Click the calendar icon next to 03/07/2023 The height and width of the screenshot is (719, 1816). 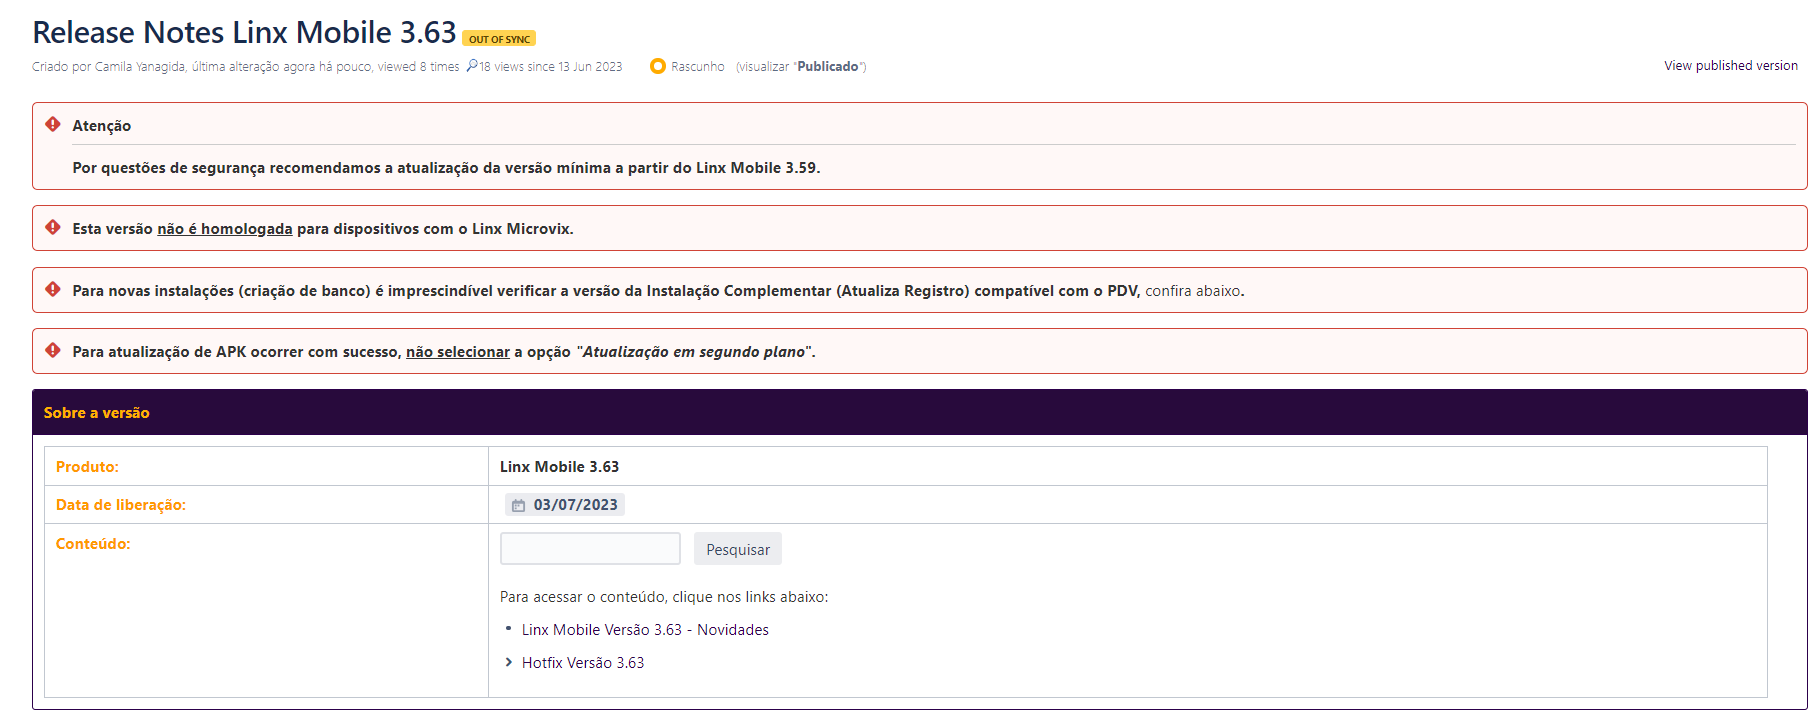518,506
